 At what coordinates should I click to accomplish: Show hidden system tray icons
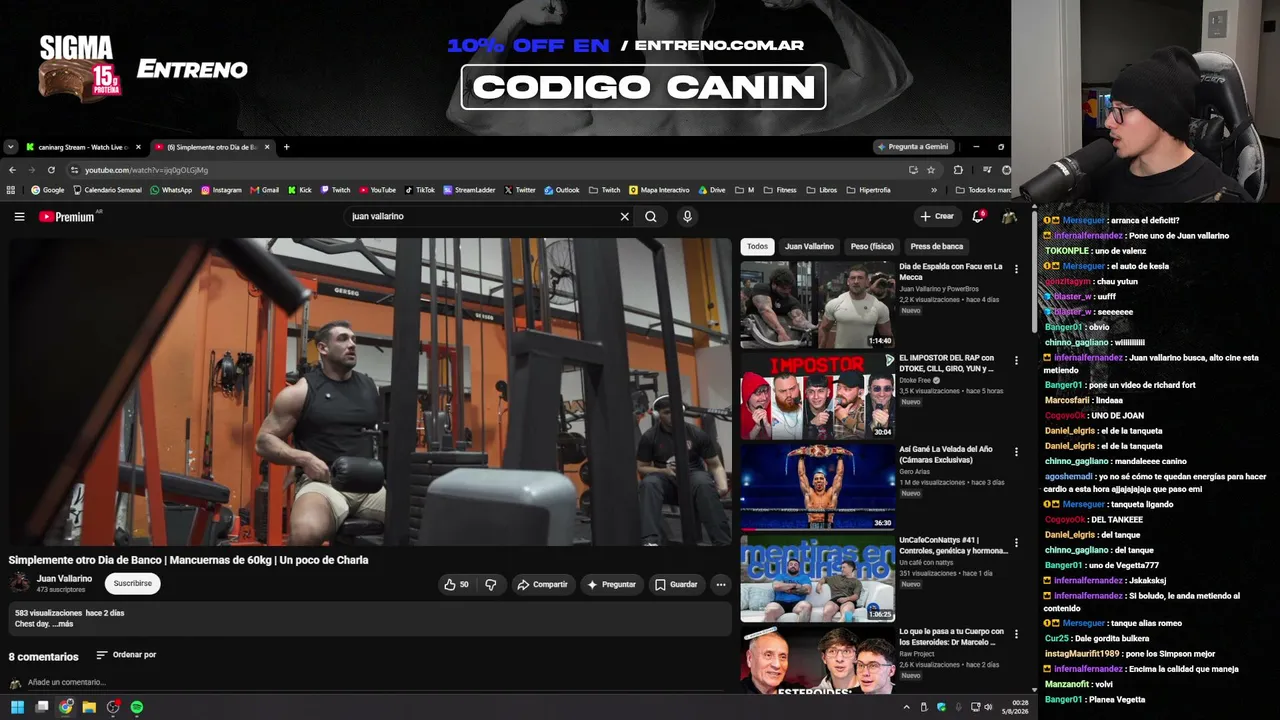pyautogui.click(x=907, y=707)
